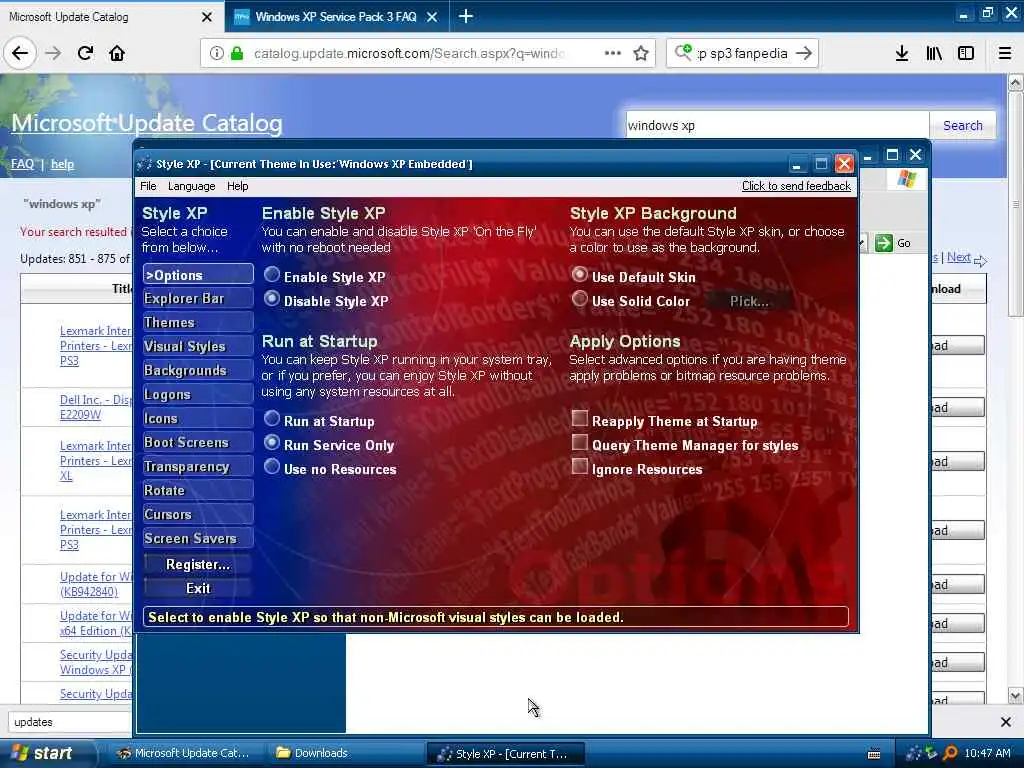The image size is (1024, 768).
Task: Check Reapply Theme at Startup
Action: coord(579,419)
